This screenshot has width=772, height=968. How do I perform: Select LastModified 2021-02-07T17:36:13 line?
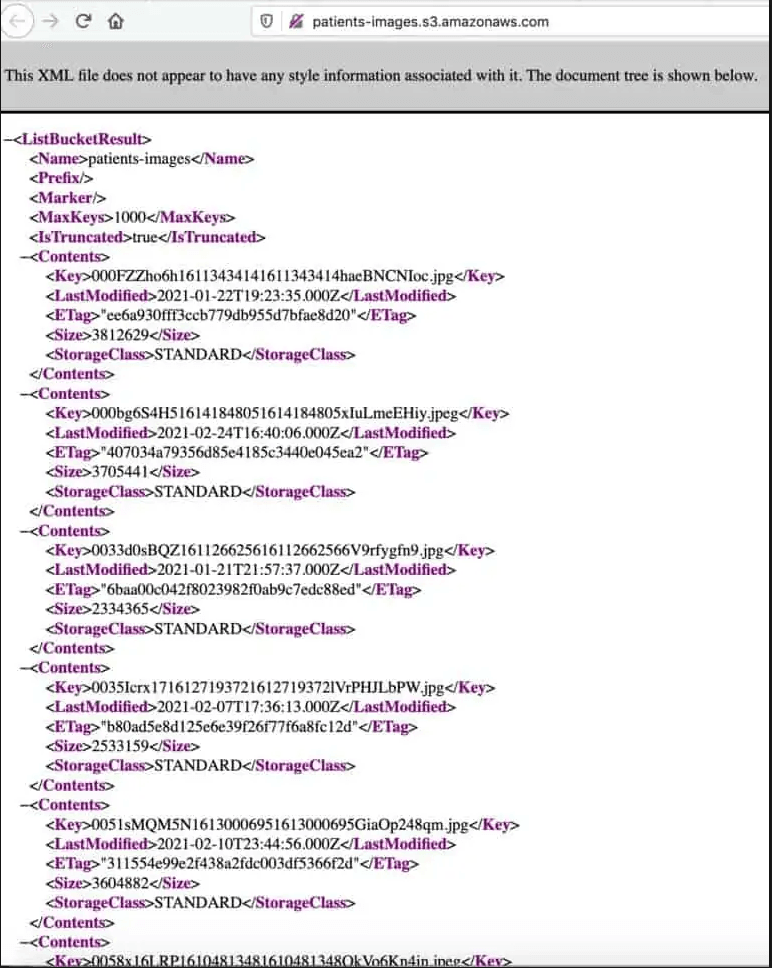[x=251, y=706]
